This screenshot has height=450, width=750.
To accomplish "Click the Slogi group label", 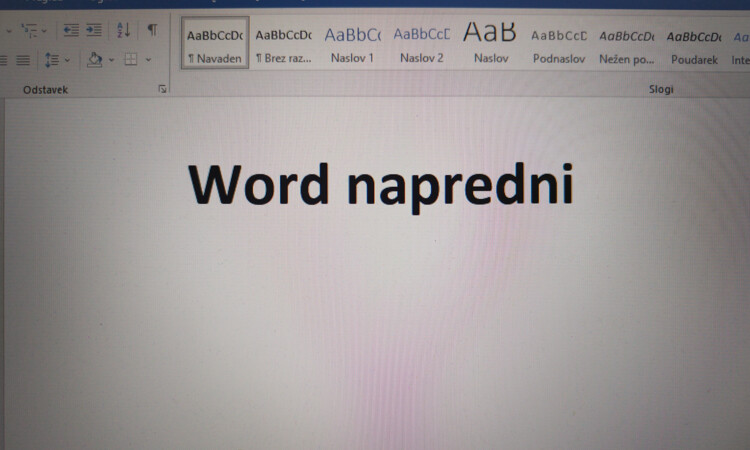I will coord(661,89).
